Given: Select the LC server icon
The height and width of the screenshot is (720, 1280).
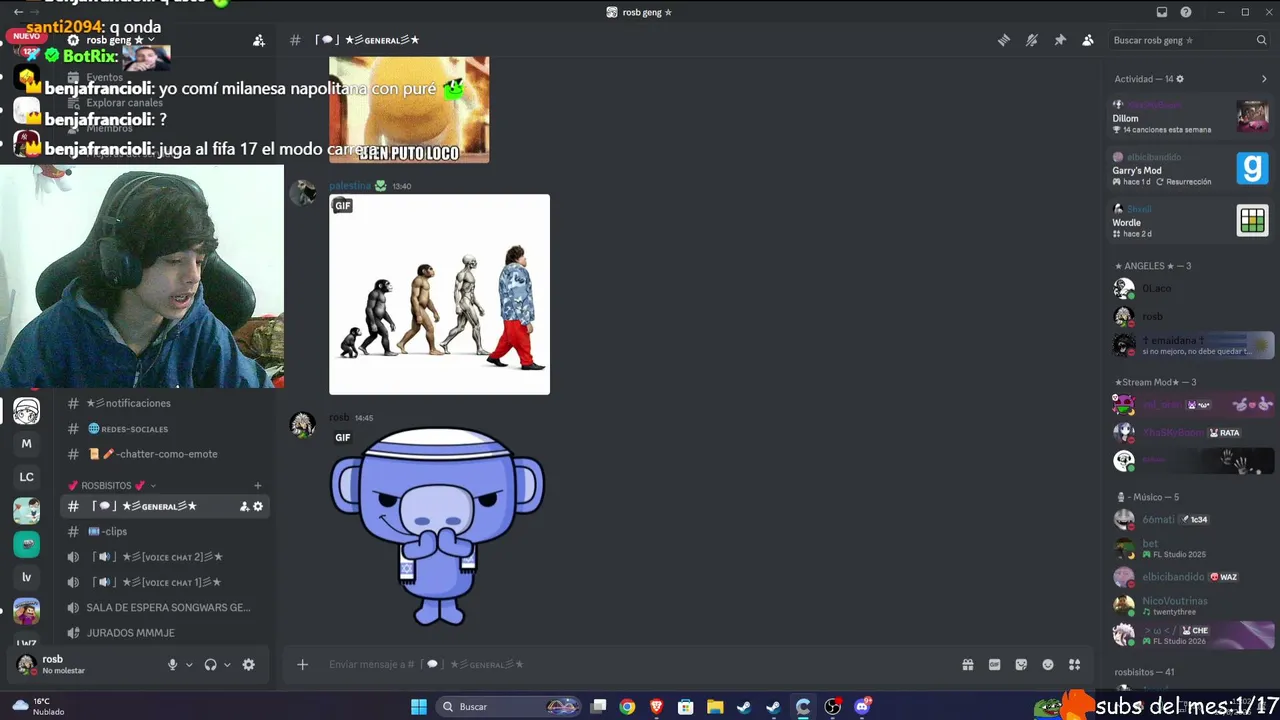Looking at the screenshot, I should (27, 477).
